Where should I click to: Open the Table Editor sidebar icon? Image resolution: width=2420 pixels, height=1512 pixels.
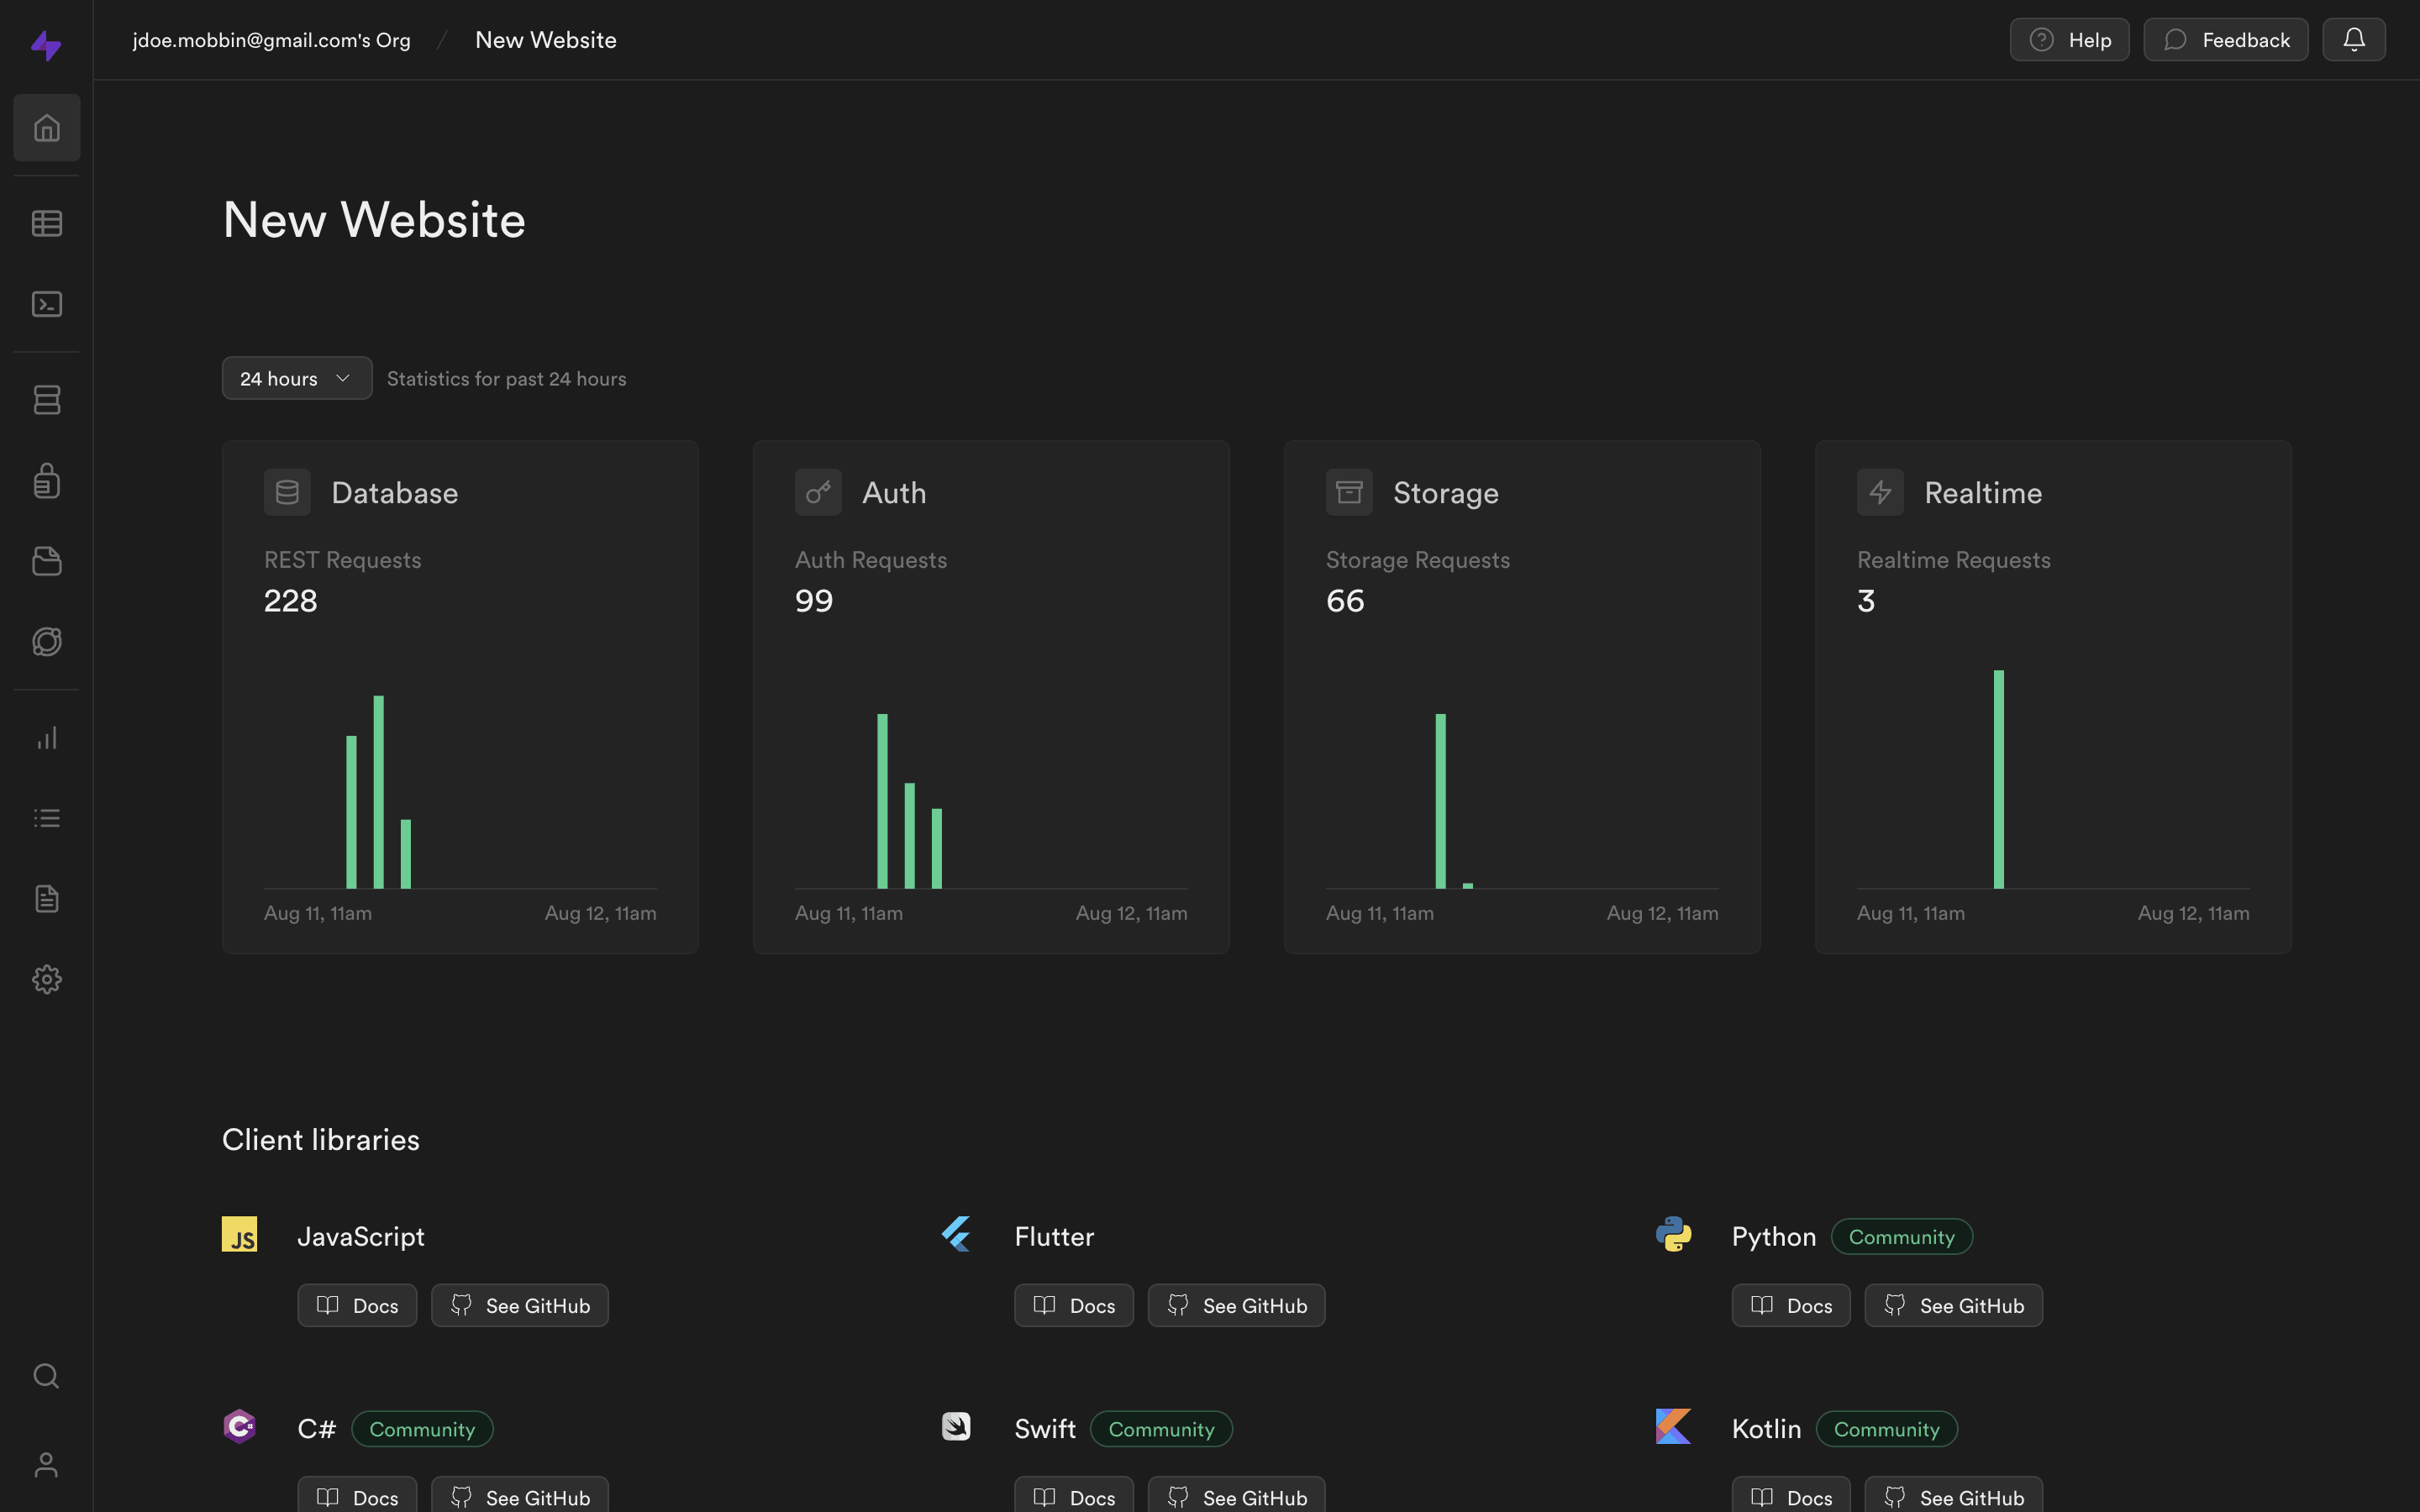(47, 223)
